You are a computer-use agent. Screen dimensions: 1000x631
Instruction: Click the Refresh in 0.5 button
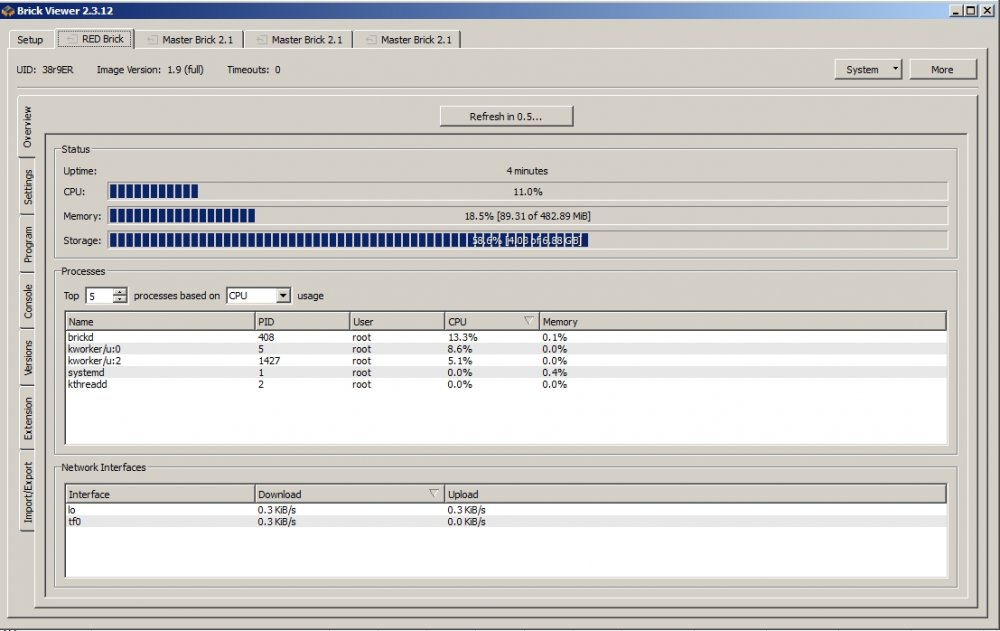tap(506, 115)
